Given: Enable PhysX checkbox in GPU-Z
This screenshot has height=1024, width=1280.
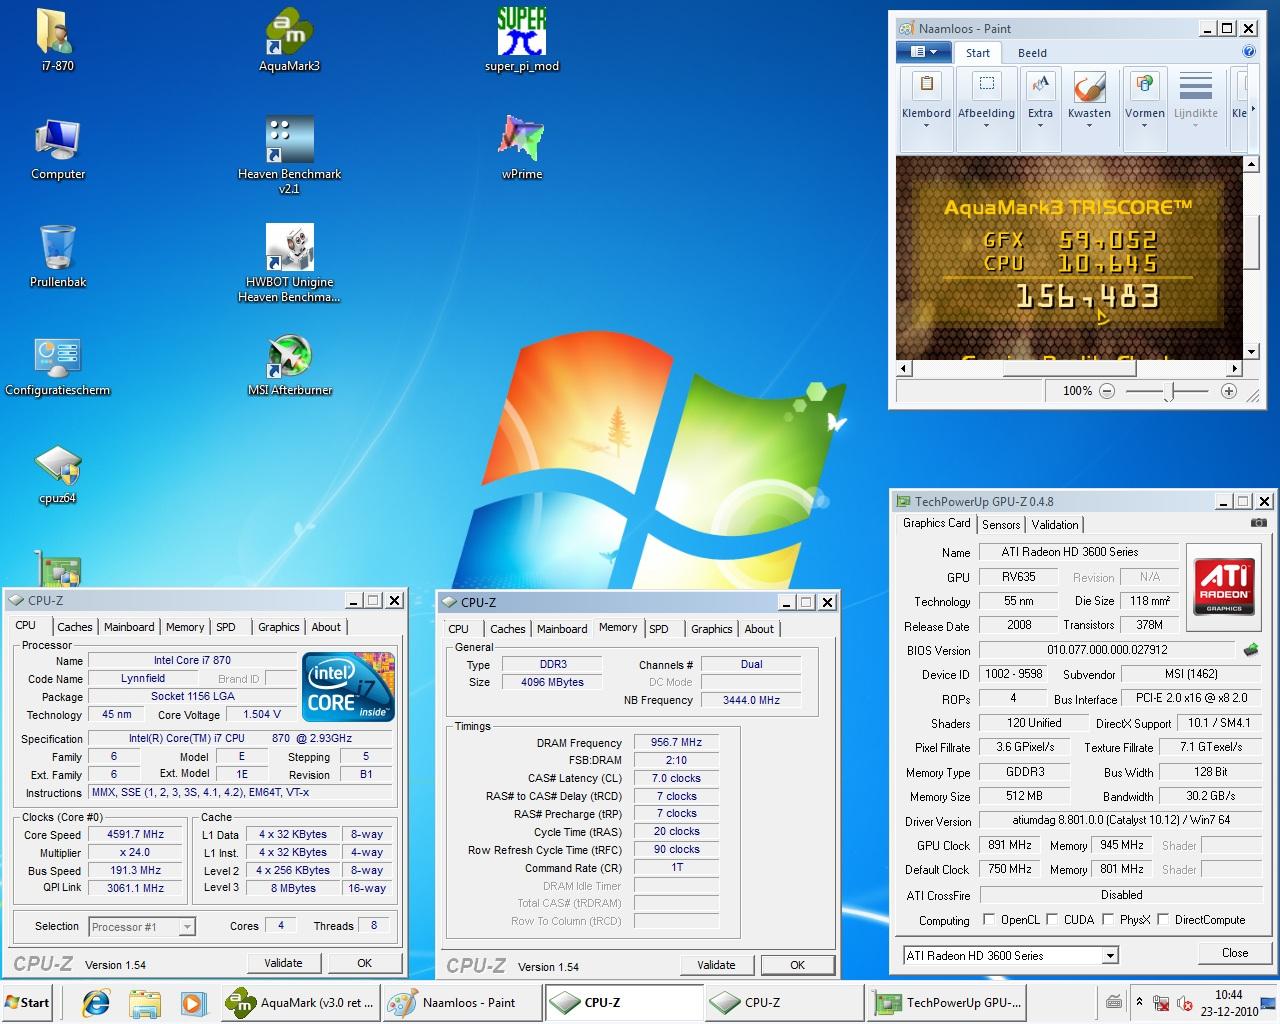Looking at the screenshot, I should tap(1108, 919).
